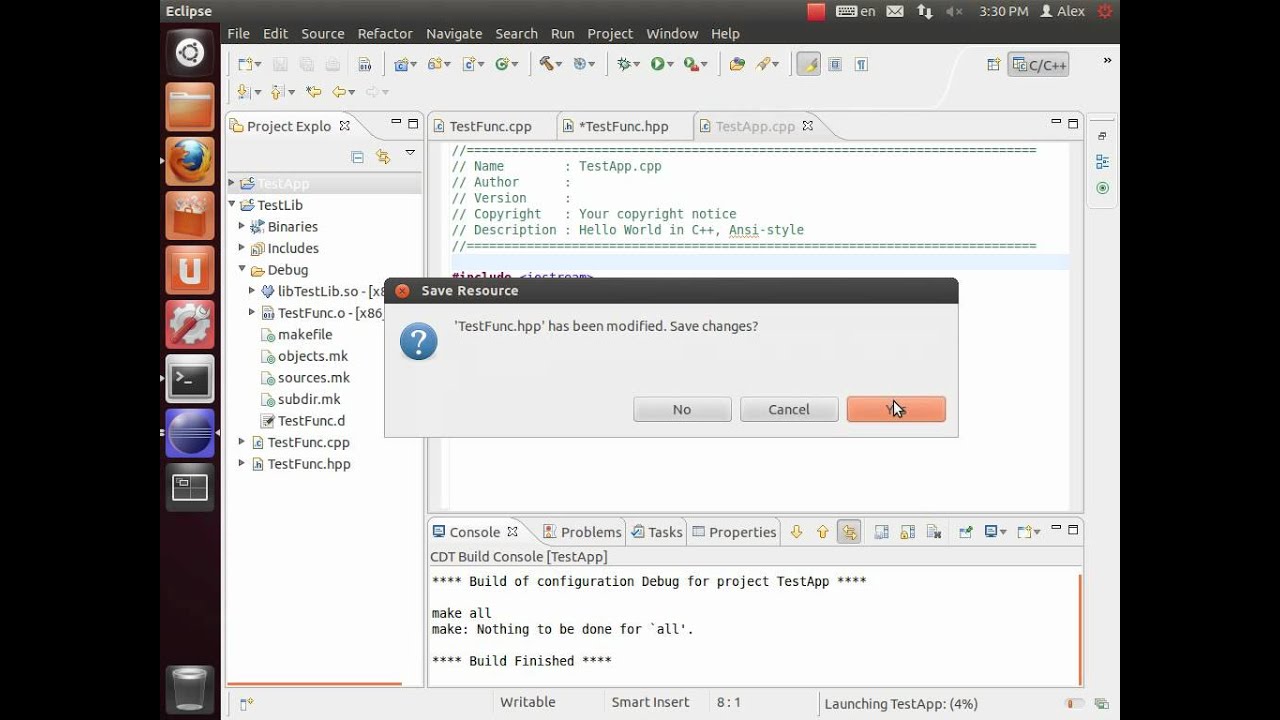The height and width of the screenshot is (720, 1280).
Task: Click the Next Annotation down-arrow icon
Action: pyautogui.click(x=243, y=92)
